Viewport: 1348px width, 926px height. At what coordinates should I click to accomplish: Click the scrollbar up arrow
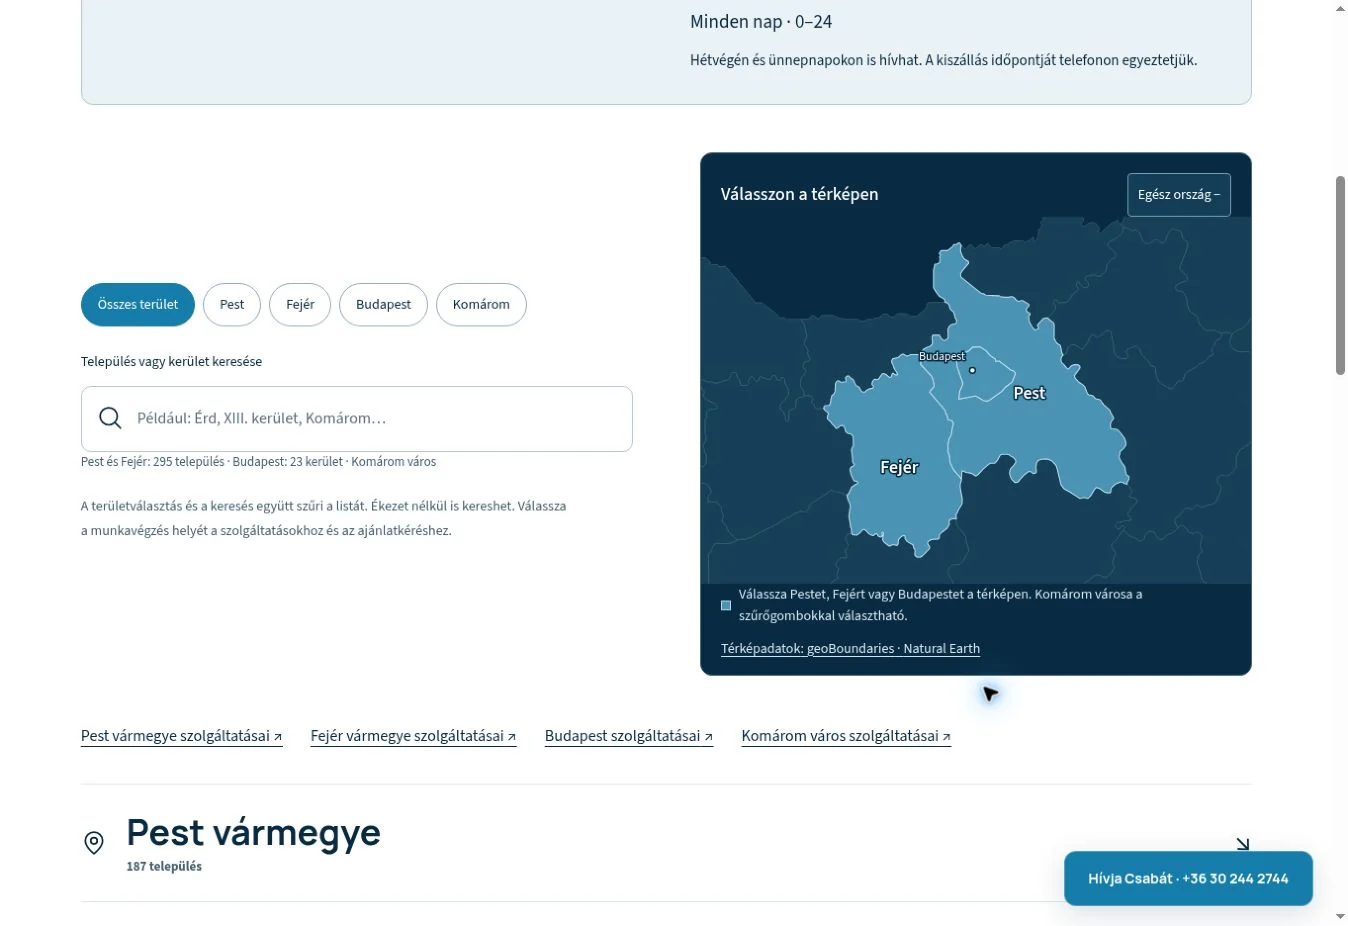(1340, 8)
